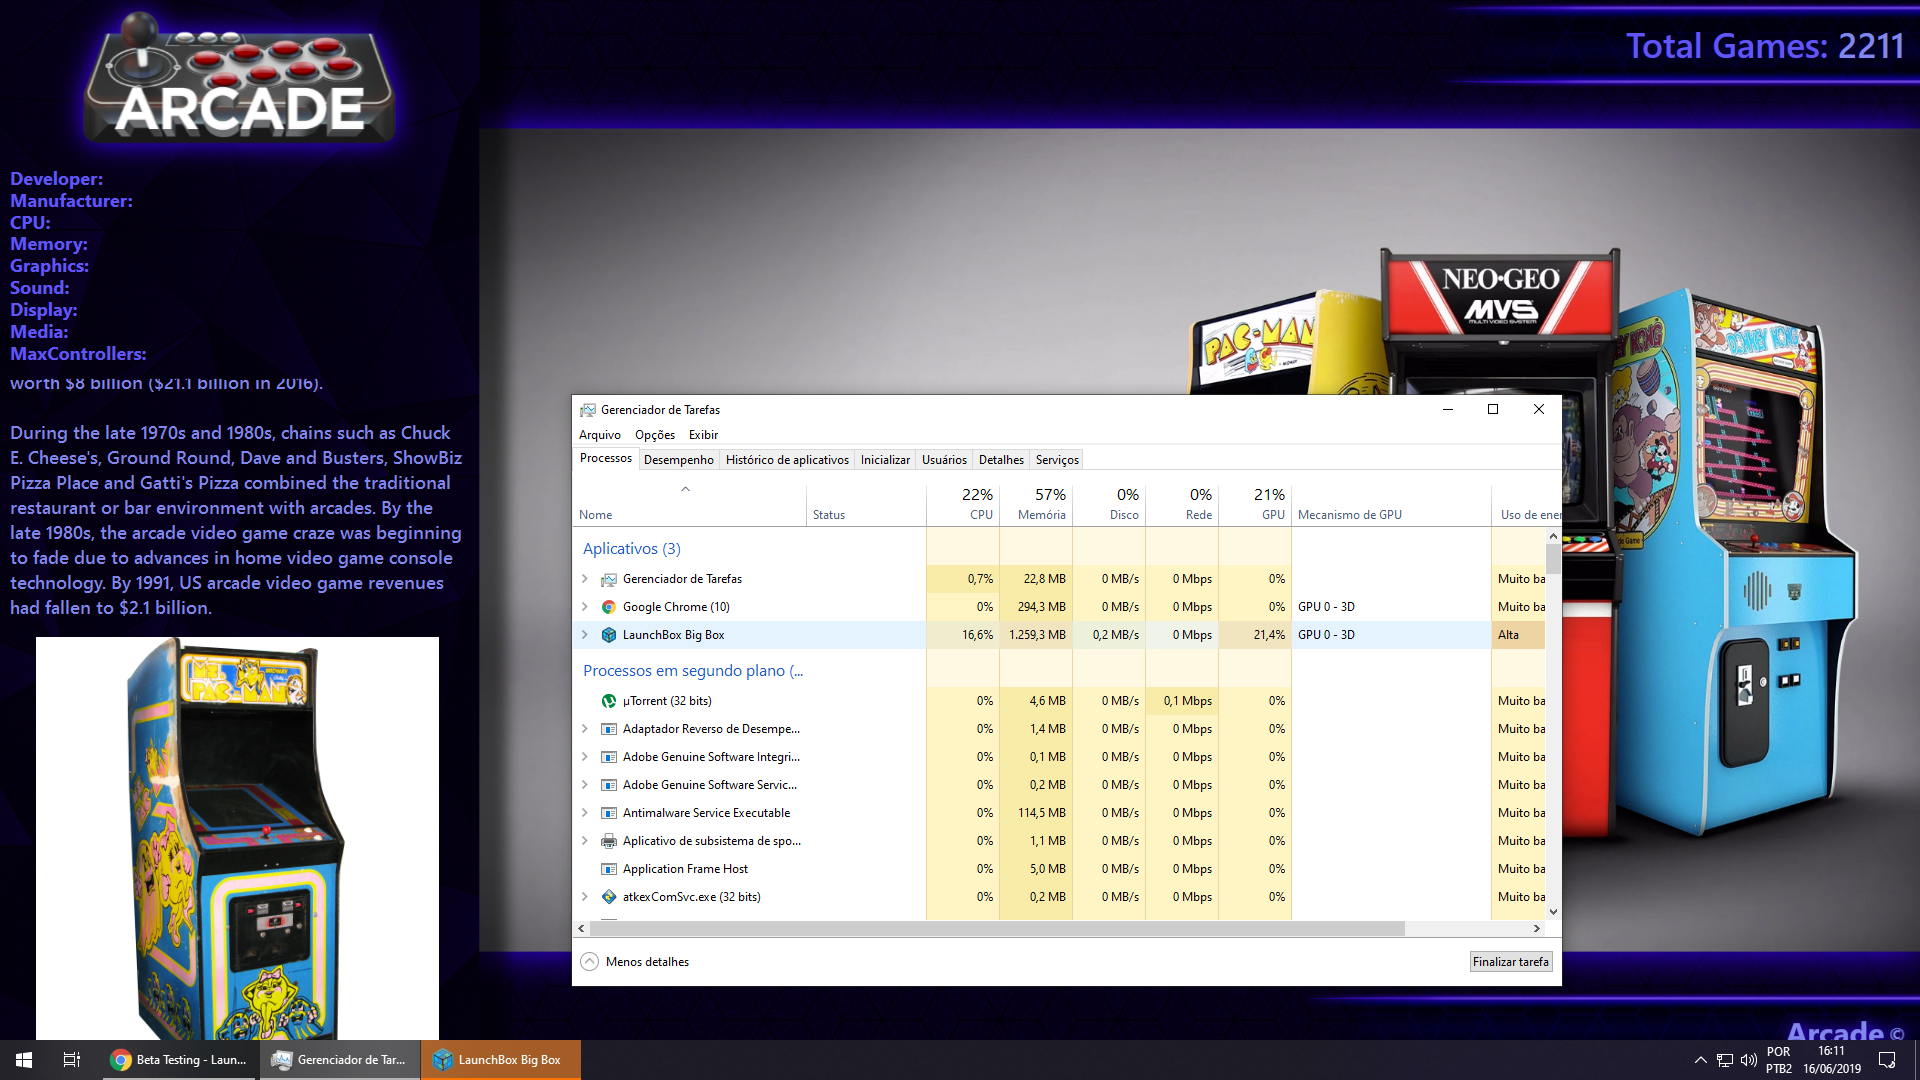Expand Adobe Genuine Software Integrity row
1920x1080 pixels.
(x=585, y=757)
